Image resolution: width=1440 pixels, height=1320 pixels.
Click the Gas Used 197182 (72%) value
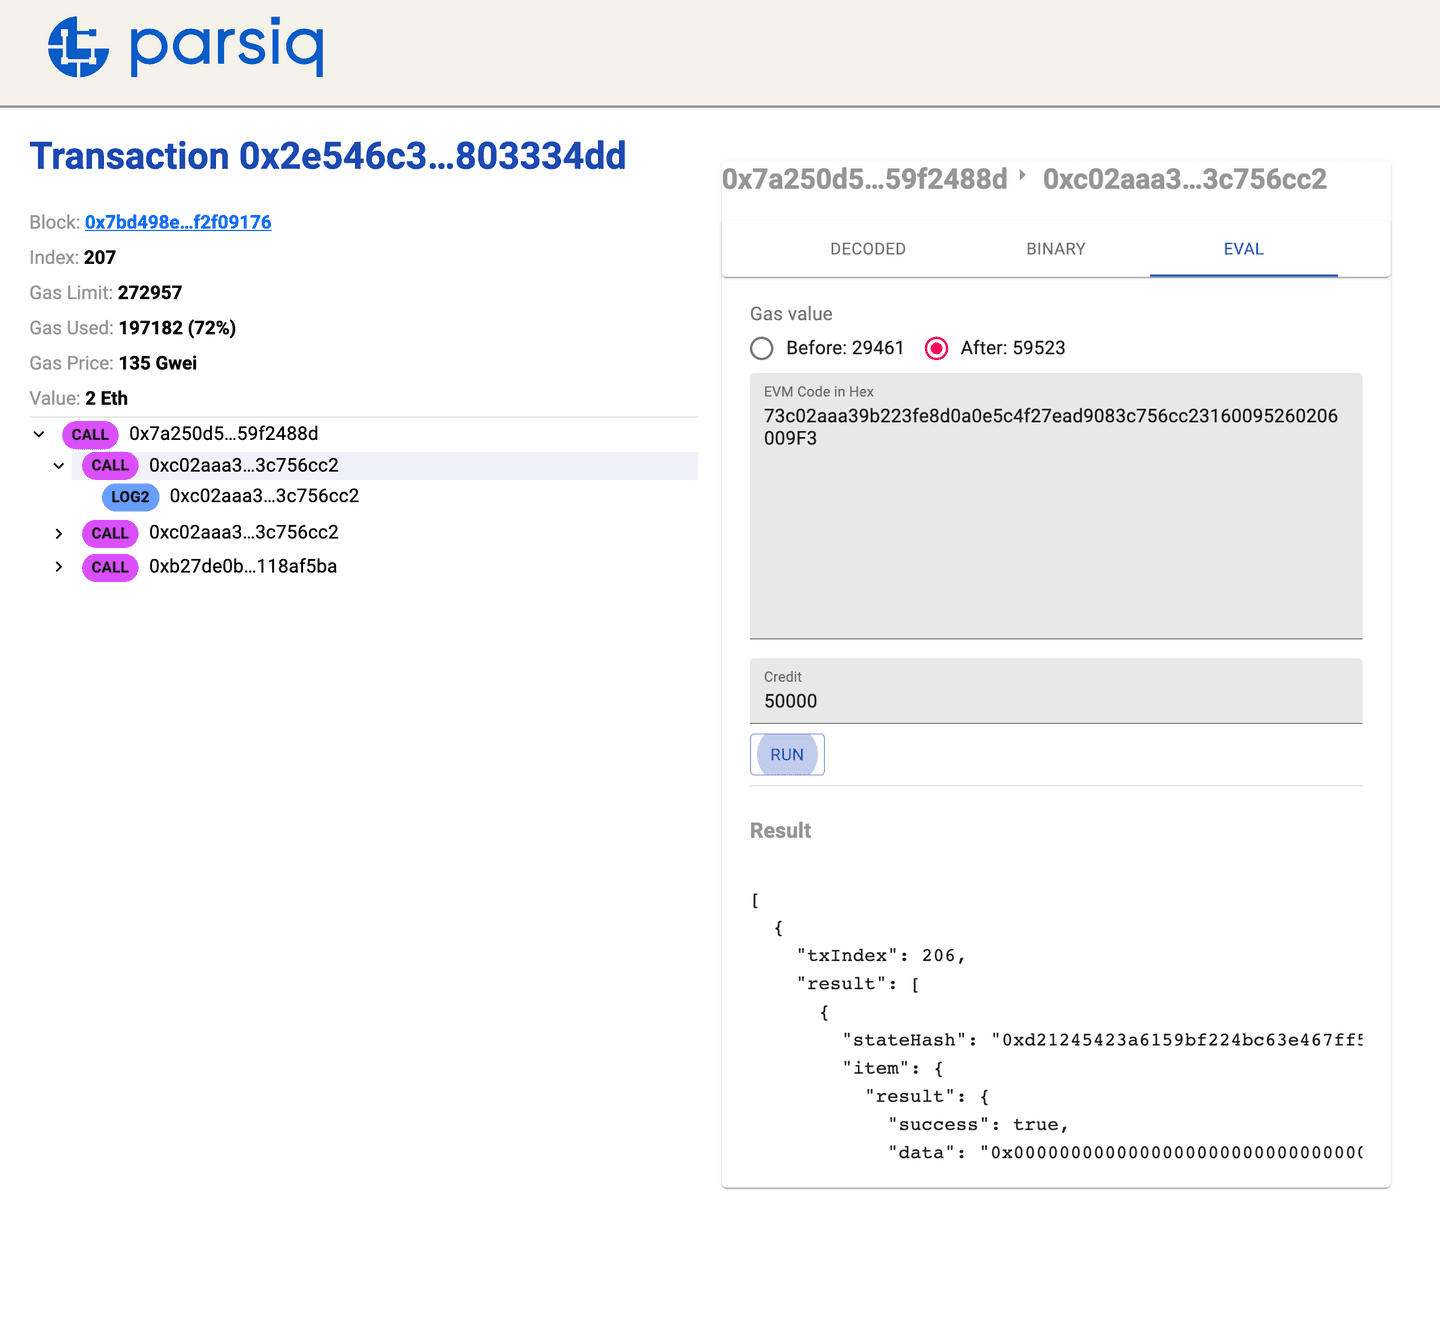177,328
